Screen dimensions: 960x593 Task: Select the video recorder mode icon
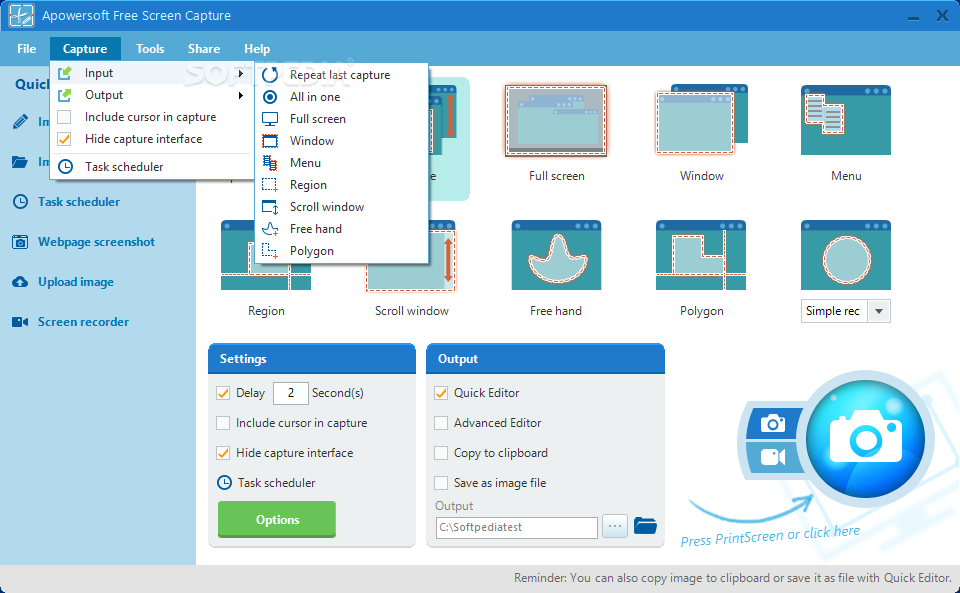[773, 457]
